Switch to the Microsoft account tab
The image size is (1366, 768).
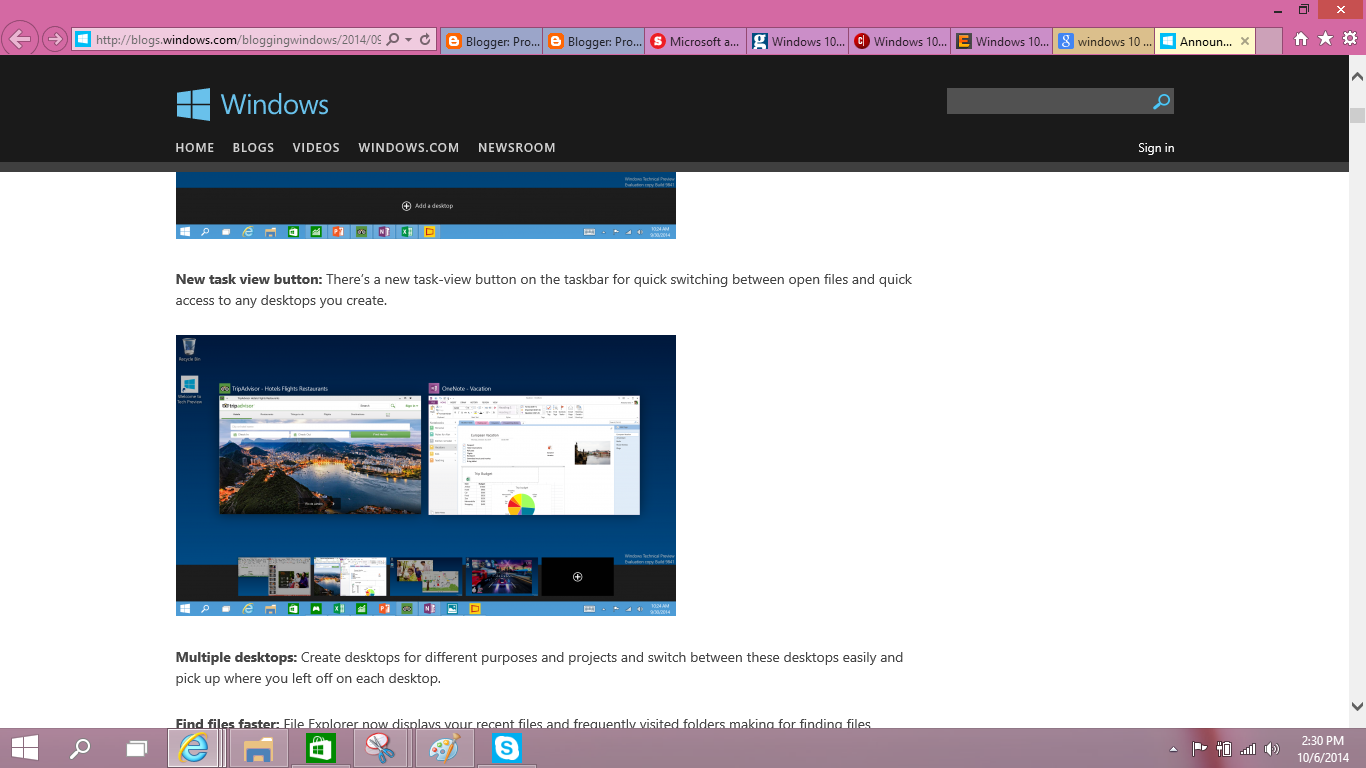click(x=695, y=41)
